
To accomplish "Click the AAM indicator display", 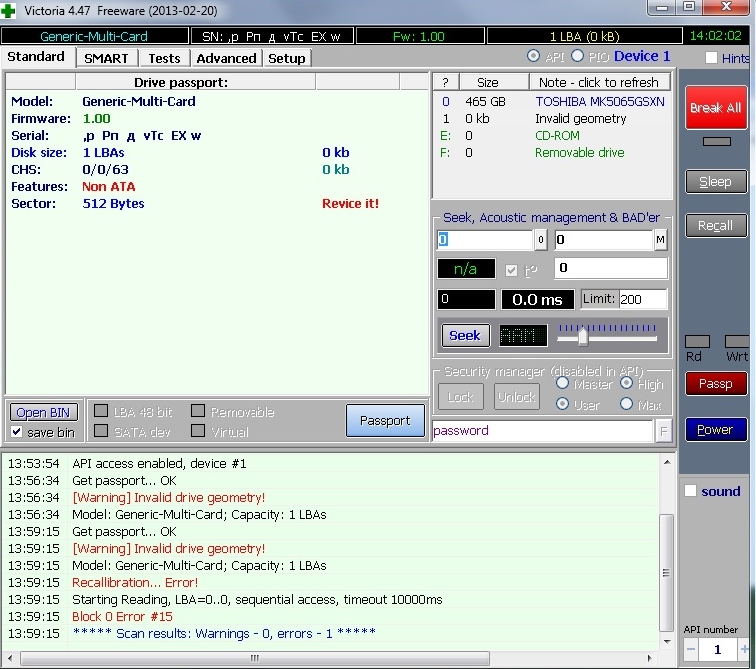I will click(x=523, y=335).
